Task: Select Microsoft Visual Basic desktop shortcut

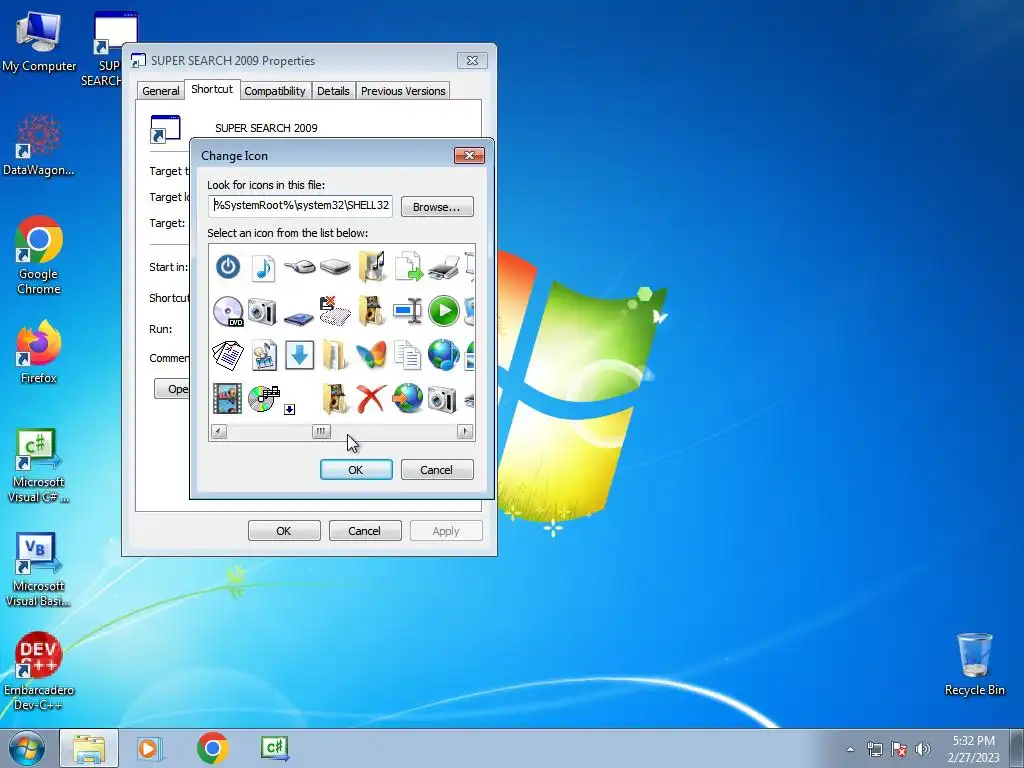Action: coord(39,570)
